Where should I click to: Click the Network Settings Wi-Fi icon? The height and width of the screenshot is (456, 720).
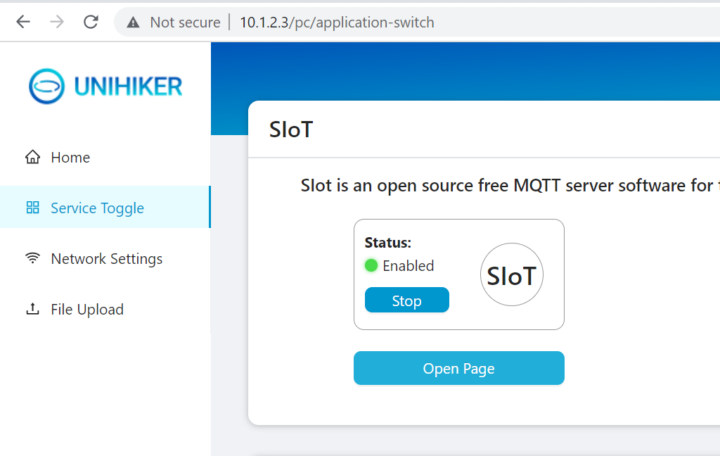33,258
